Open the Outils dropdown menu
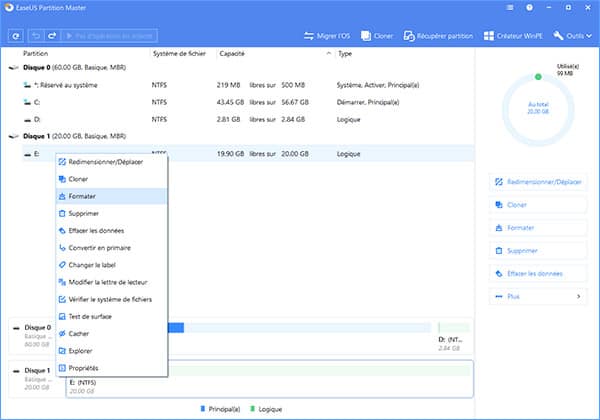 (571, 36)
